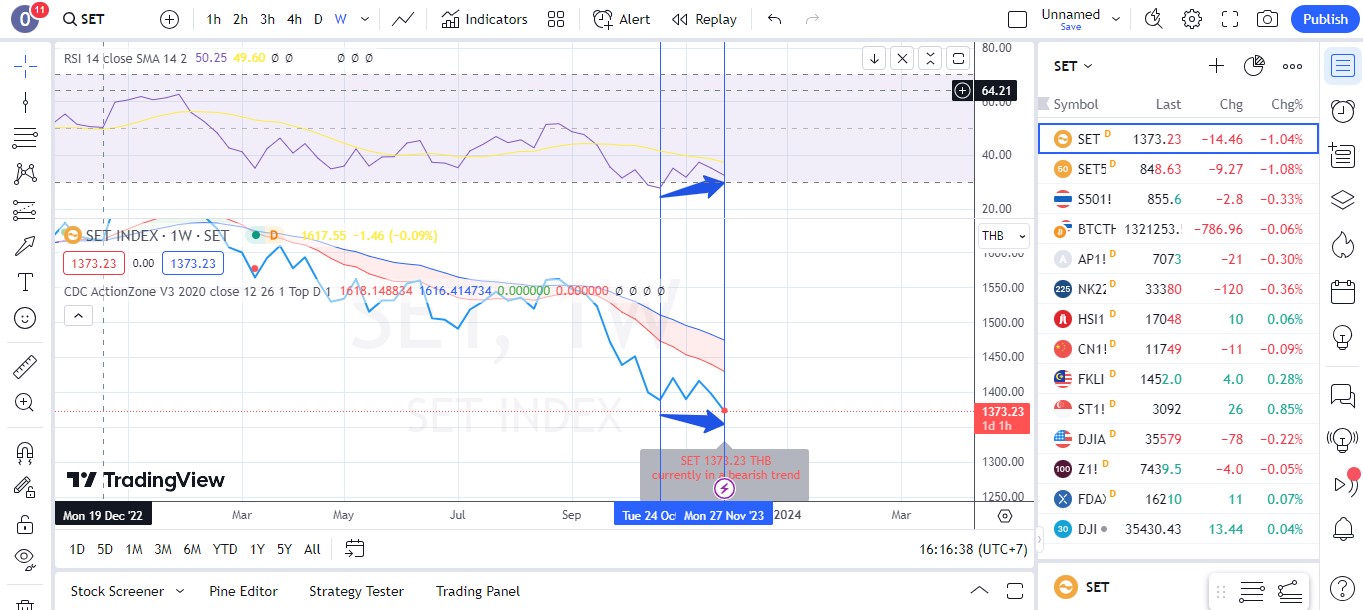This screenshot has width=1363, height=610.
Task: Redo the chart action
Action: pos(813,19)
